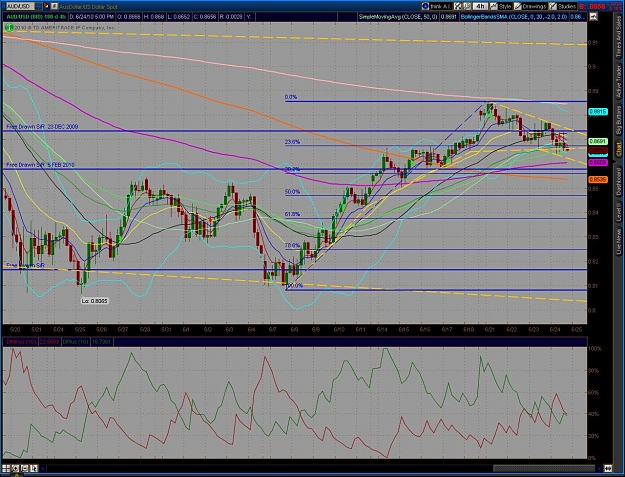Click the DIMinus (10) study label
This screenshot has height=477, width=625.
pyautogui.click(x=20, y=342)
